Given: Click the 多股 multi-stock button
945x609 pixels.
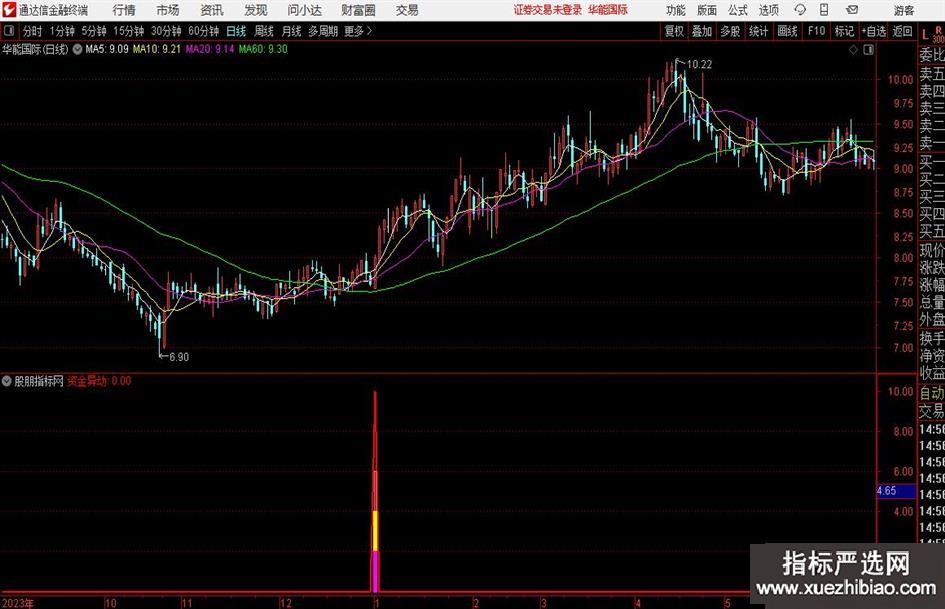Looking at the screenshot, I should 730,31.
